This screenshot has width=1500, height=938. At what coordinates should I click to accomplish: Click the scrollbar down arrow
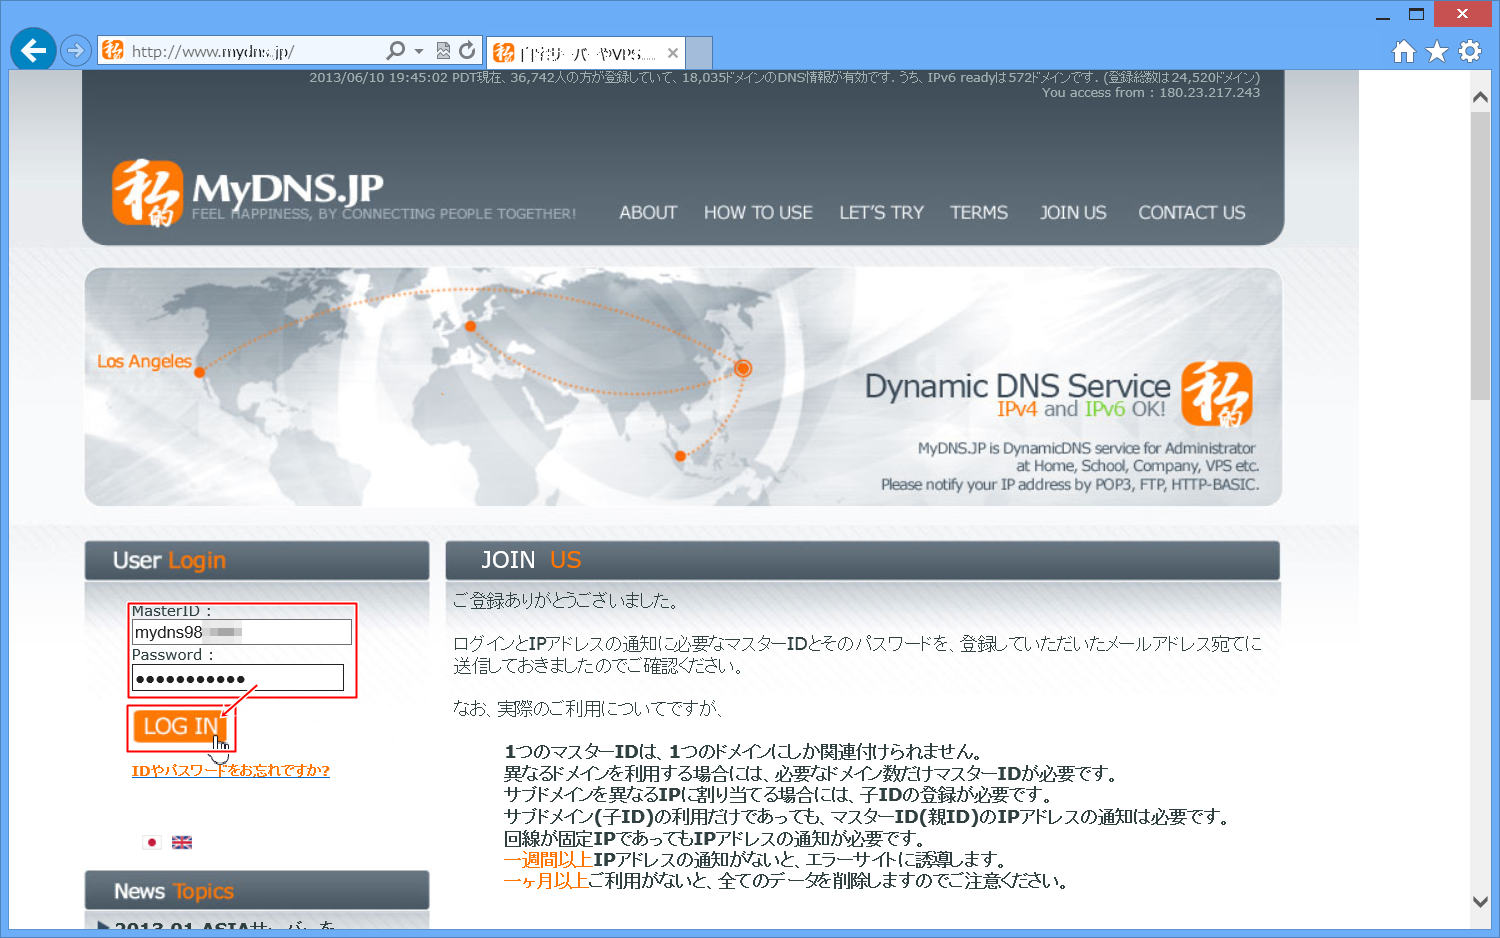[1480, 901]
